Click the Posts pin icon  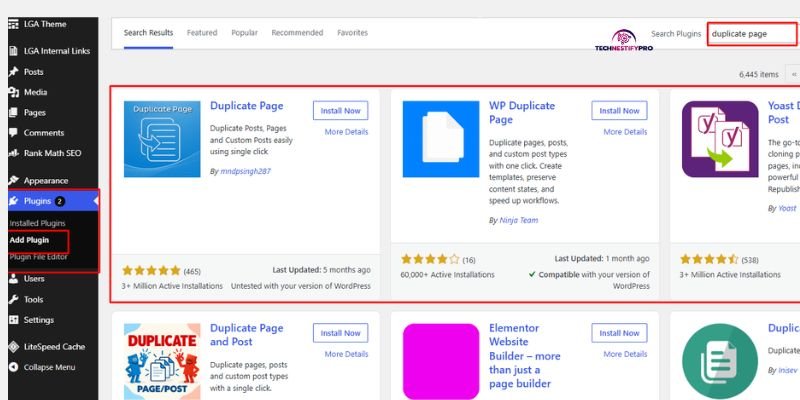pyautogui.click(x=13, y=72)
